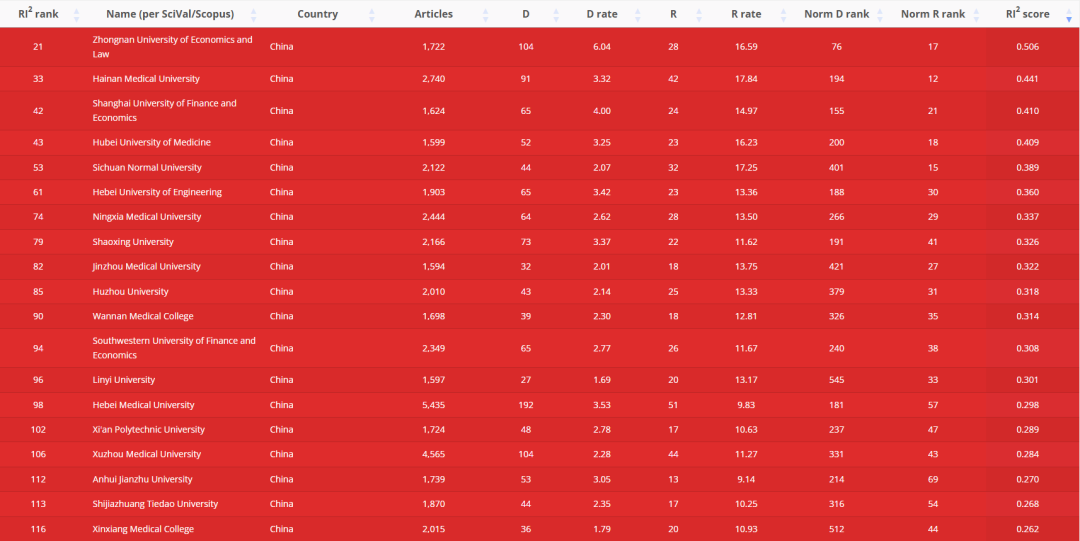Select Xinxiang Medical College entry
Screen dimensions: 1080x541
tap(143, 529)
